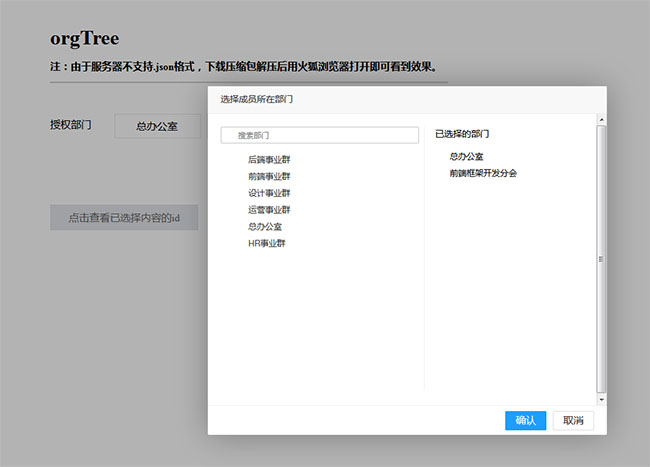Choose 运营事业群 from the department list
Image resolution: width=650 pixels, height=467 pixels.
pos(269,210)
